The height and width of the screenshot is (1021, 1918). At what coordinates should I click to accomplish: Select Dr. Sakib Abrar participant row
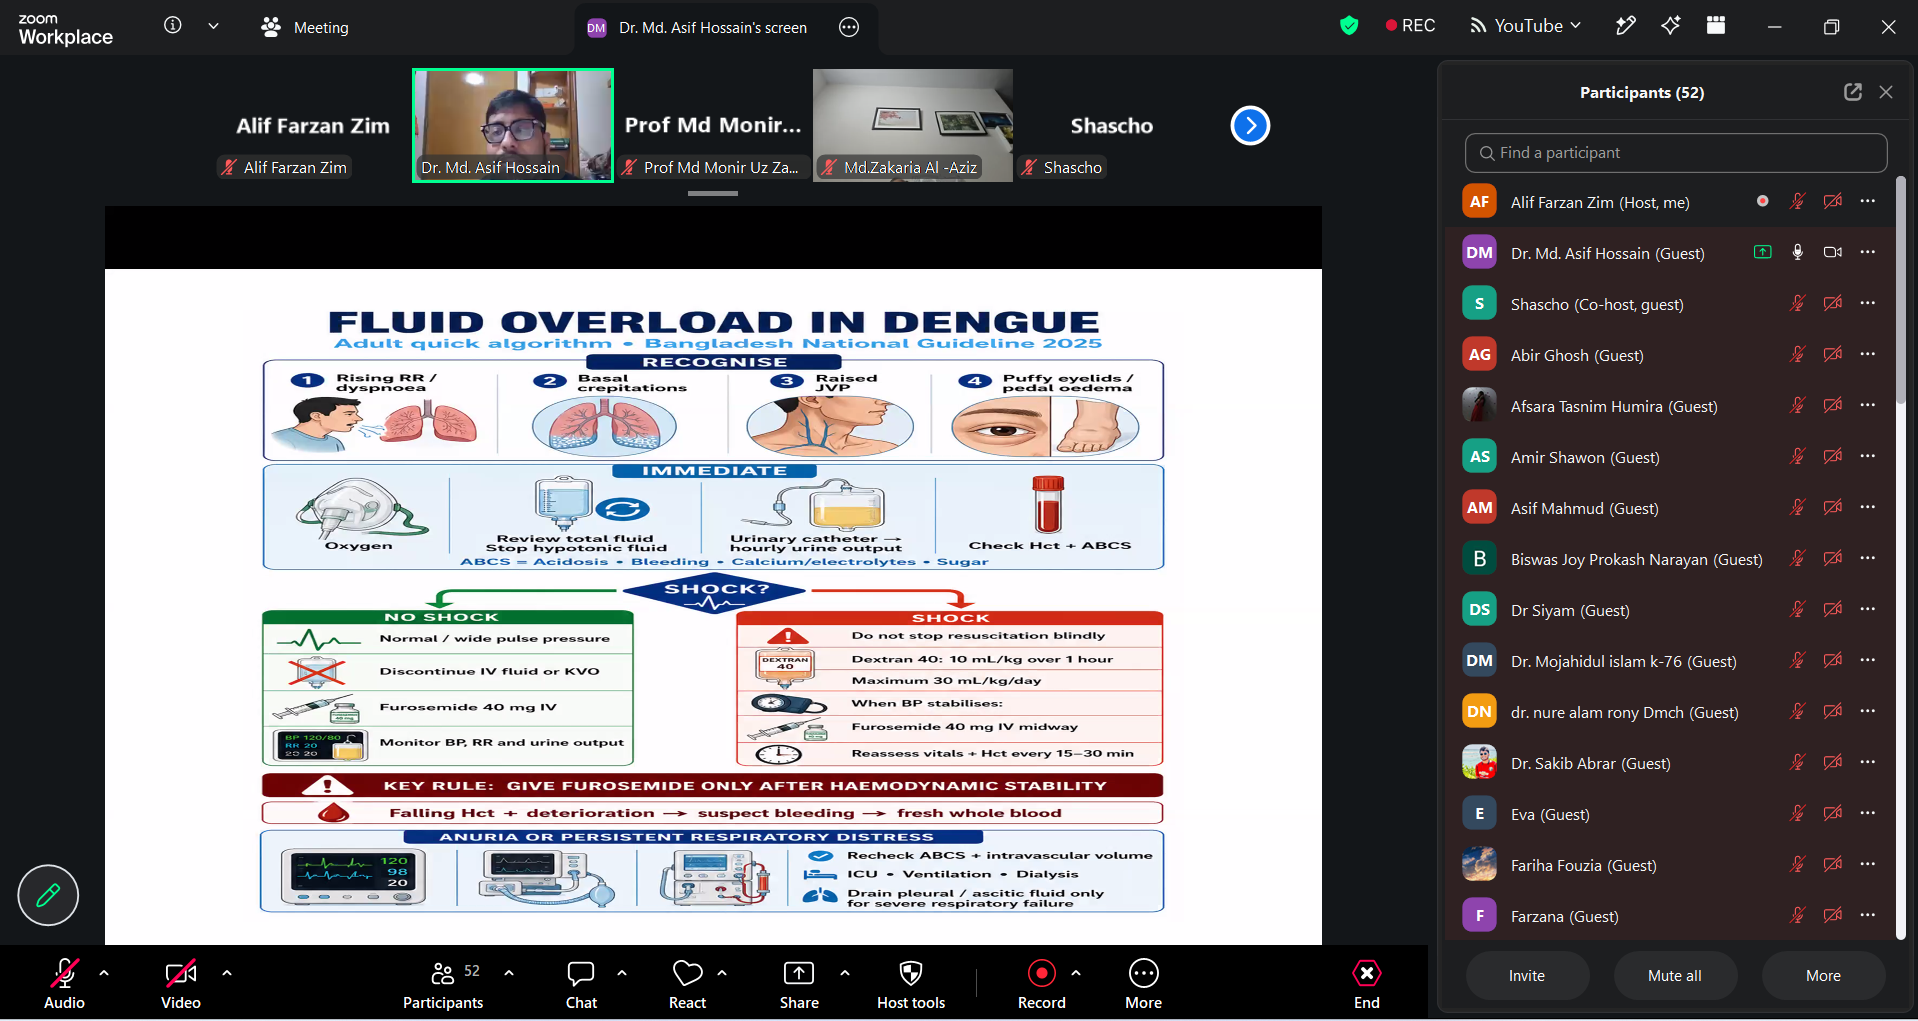coord(1670,763)
